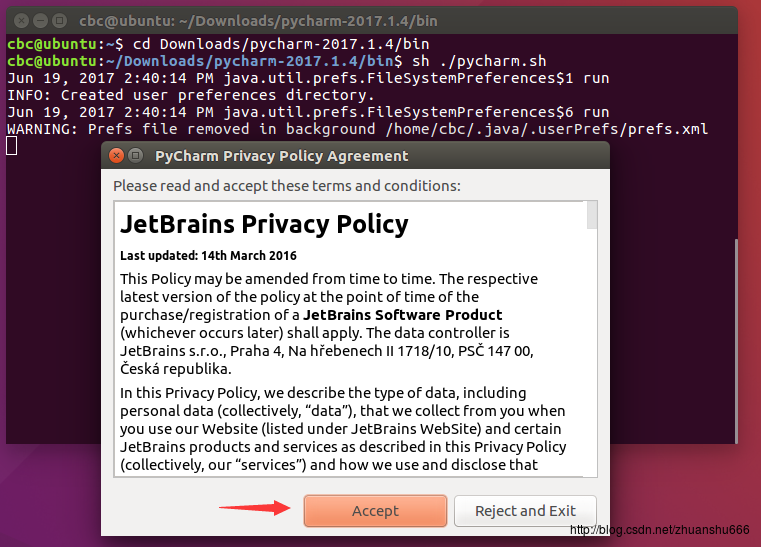This screenshot has width=761, height=547.
Task: Click the privacy policy scrollbar thumb
Action: [592, 215]
